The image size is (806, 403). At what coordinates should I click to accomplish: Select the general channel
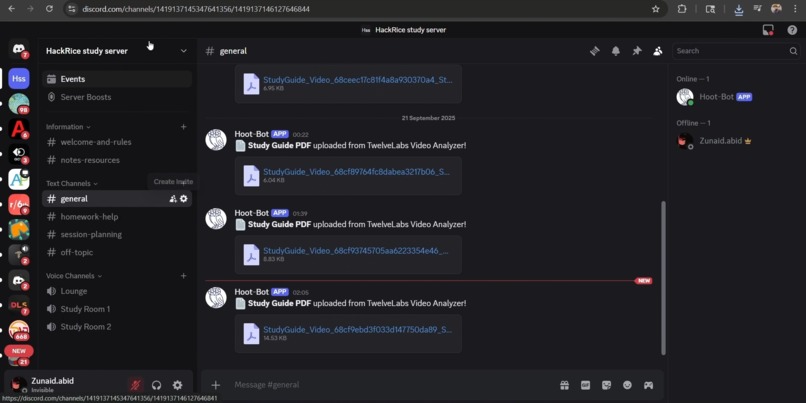point(117,198)
